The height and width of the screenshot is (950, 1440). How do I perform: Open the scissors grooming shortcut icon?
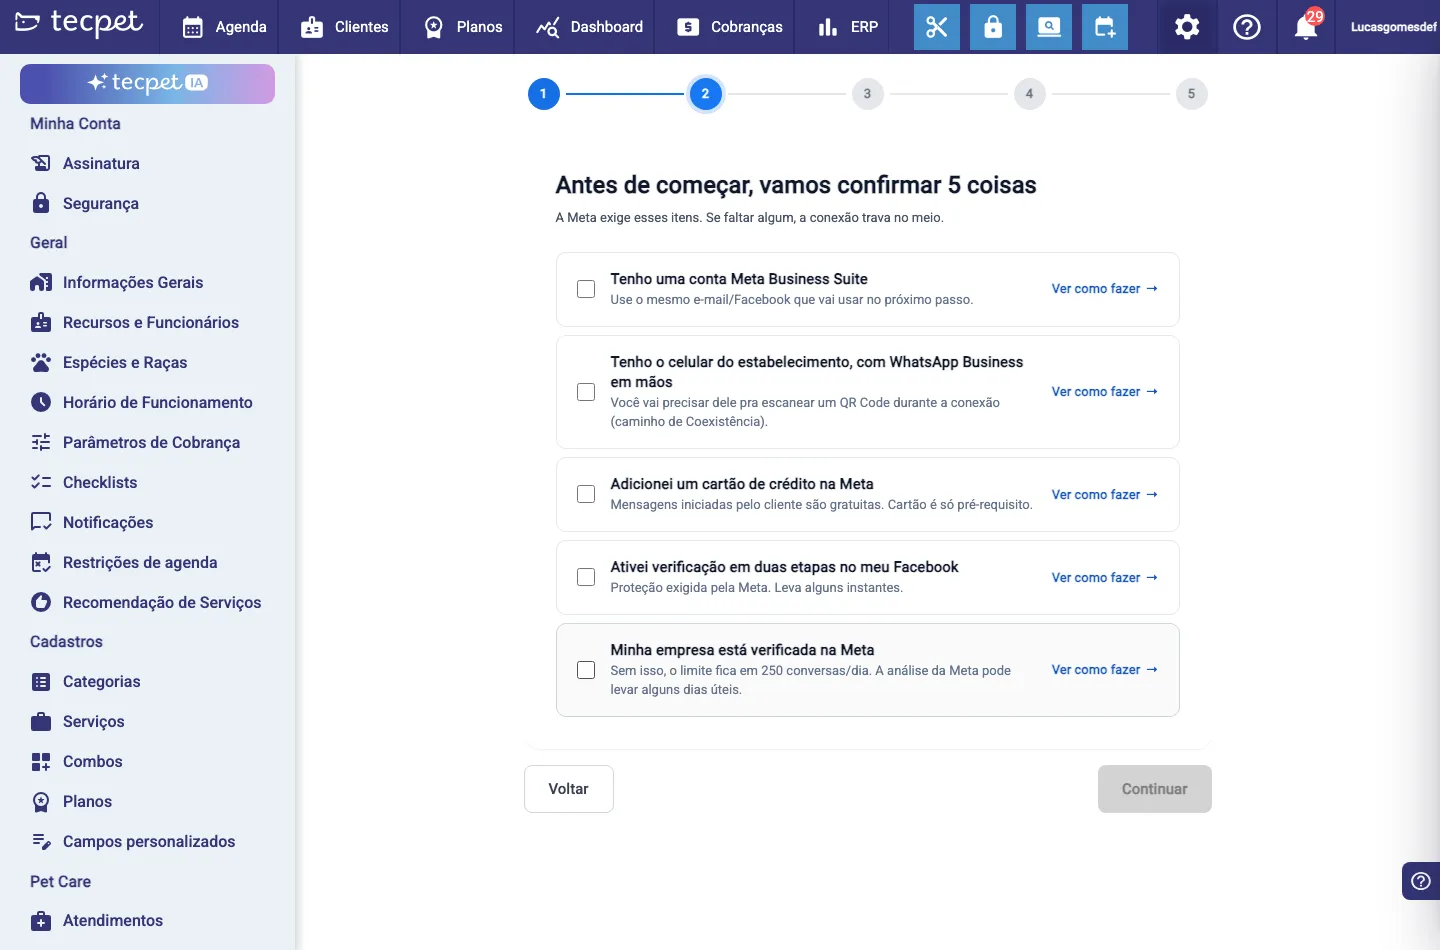coord(936,27)
